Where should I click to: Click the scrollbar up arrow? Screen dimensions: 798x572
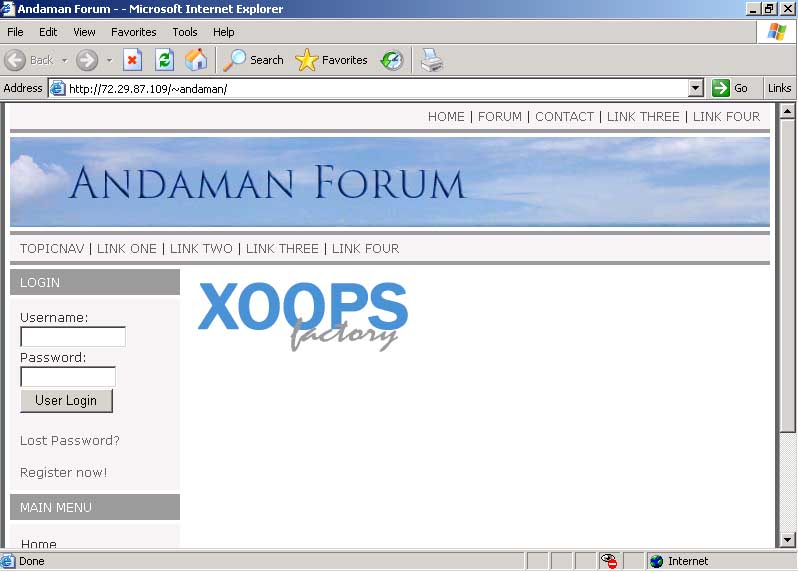(787, 111)
